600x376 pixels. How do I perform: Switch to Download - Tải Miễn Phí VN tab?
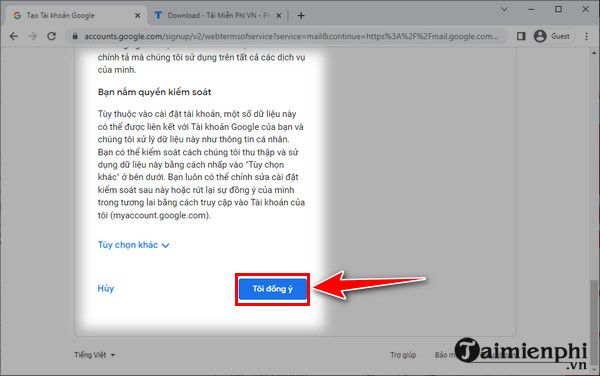pyautogui.click(x=219, y=16)
